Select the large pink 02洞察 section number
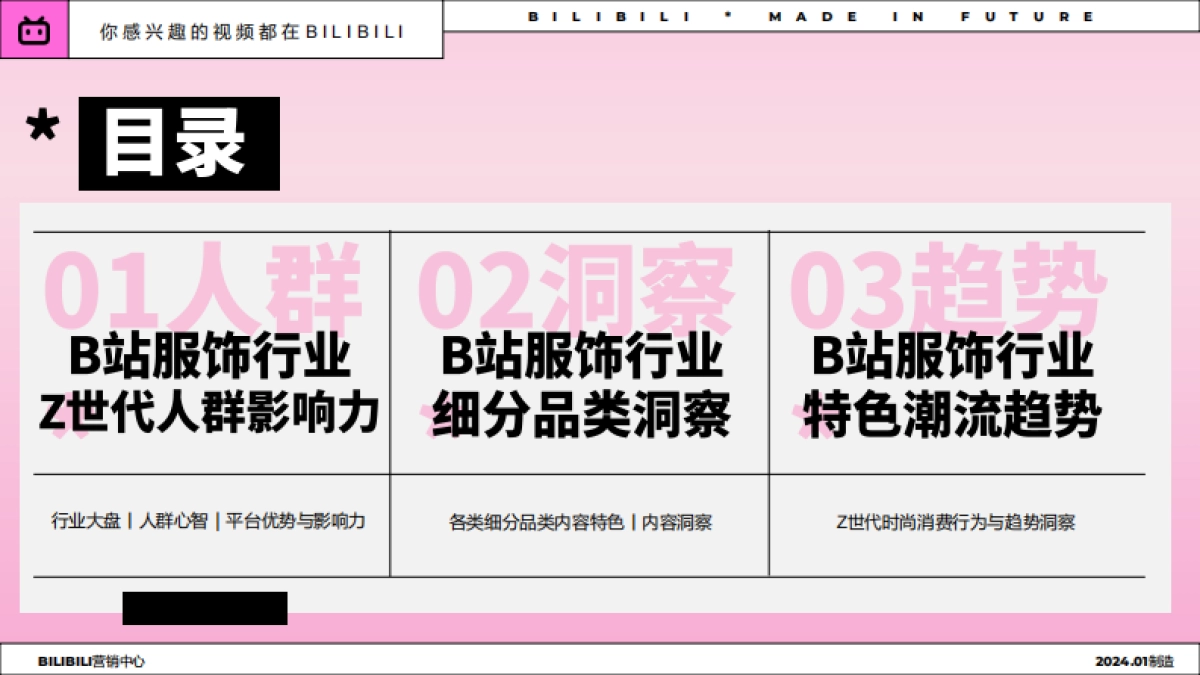The height and width of the screenshot is (675, 1200). (580, 287)
